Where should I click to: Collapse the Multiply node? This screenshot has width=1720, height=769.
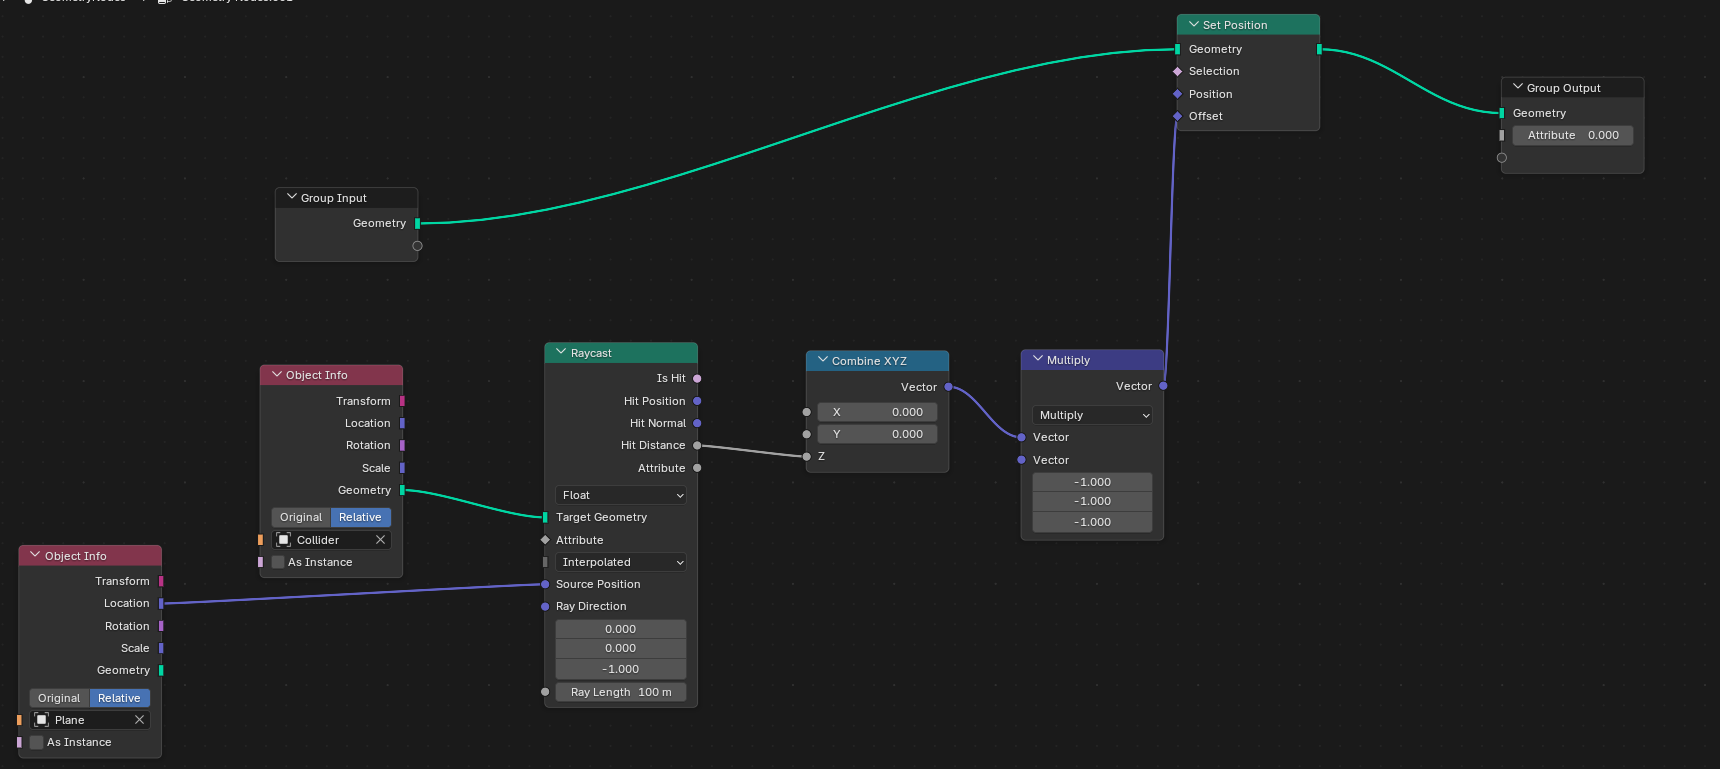pyautogui.click(x=1037, y=360)
